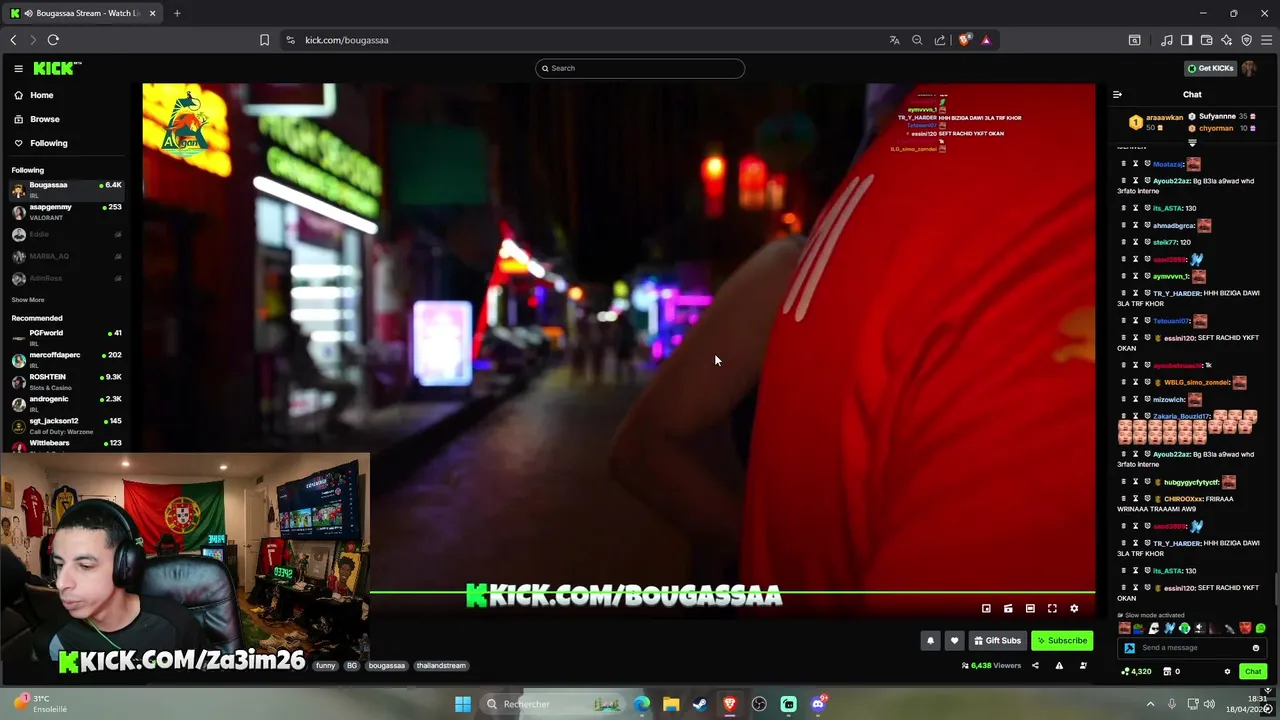Open channel points 4,320 balance
The image size is (1280, 720).
point(1137,672)
